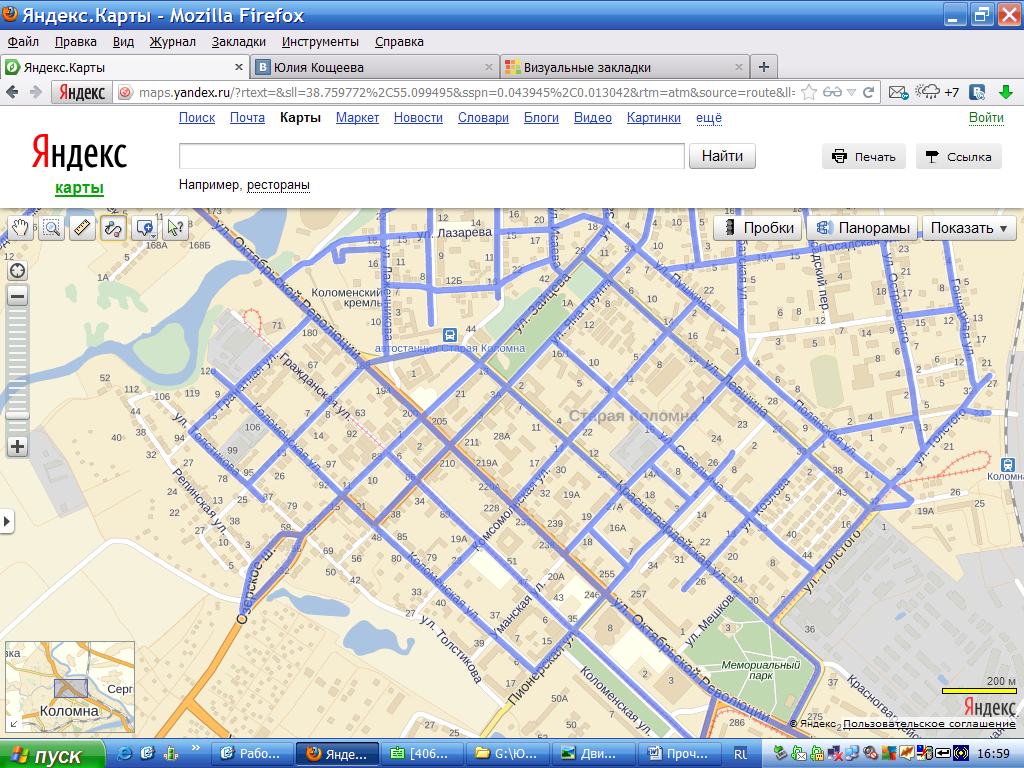1024x768 pixels.
Task: Zoom out with the minus button
Action: pyautogui.click(x=18, y=296)
